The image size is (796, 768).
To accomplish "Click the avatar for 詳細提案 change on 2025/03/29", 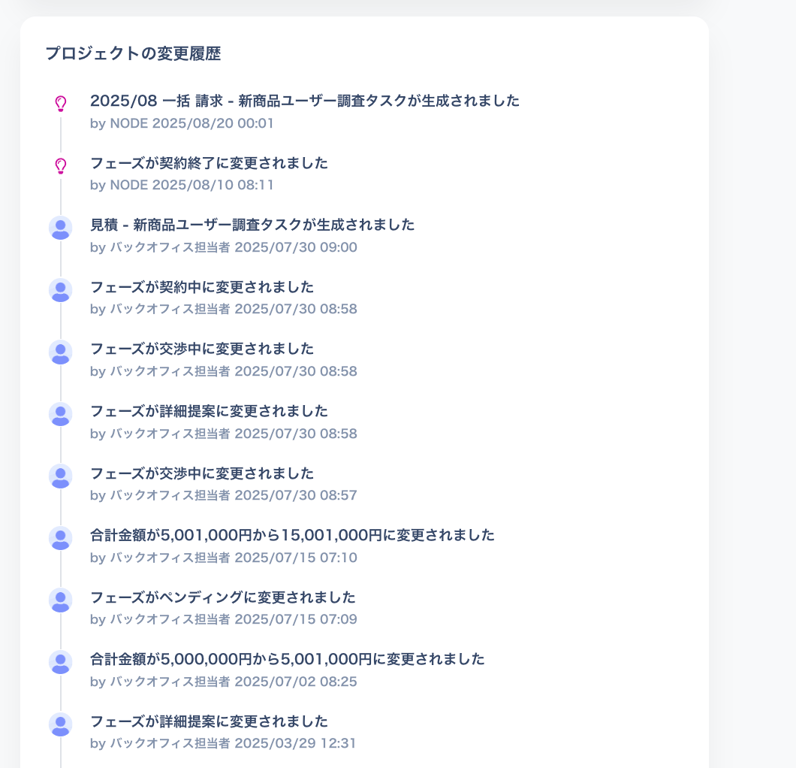I will (60, 724).
